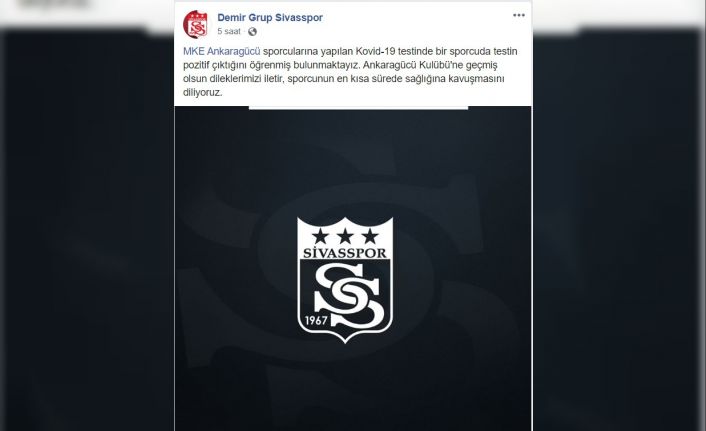The width and height of the screenshot is (706, 431).
Task: Open the dark Sivasspor post image
Action: point(353,269)
